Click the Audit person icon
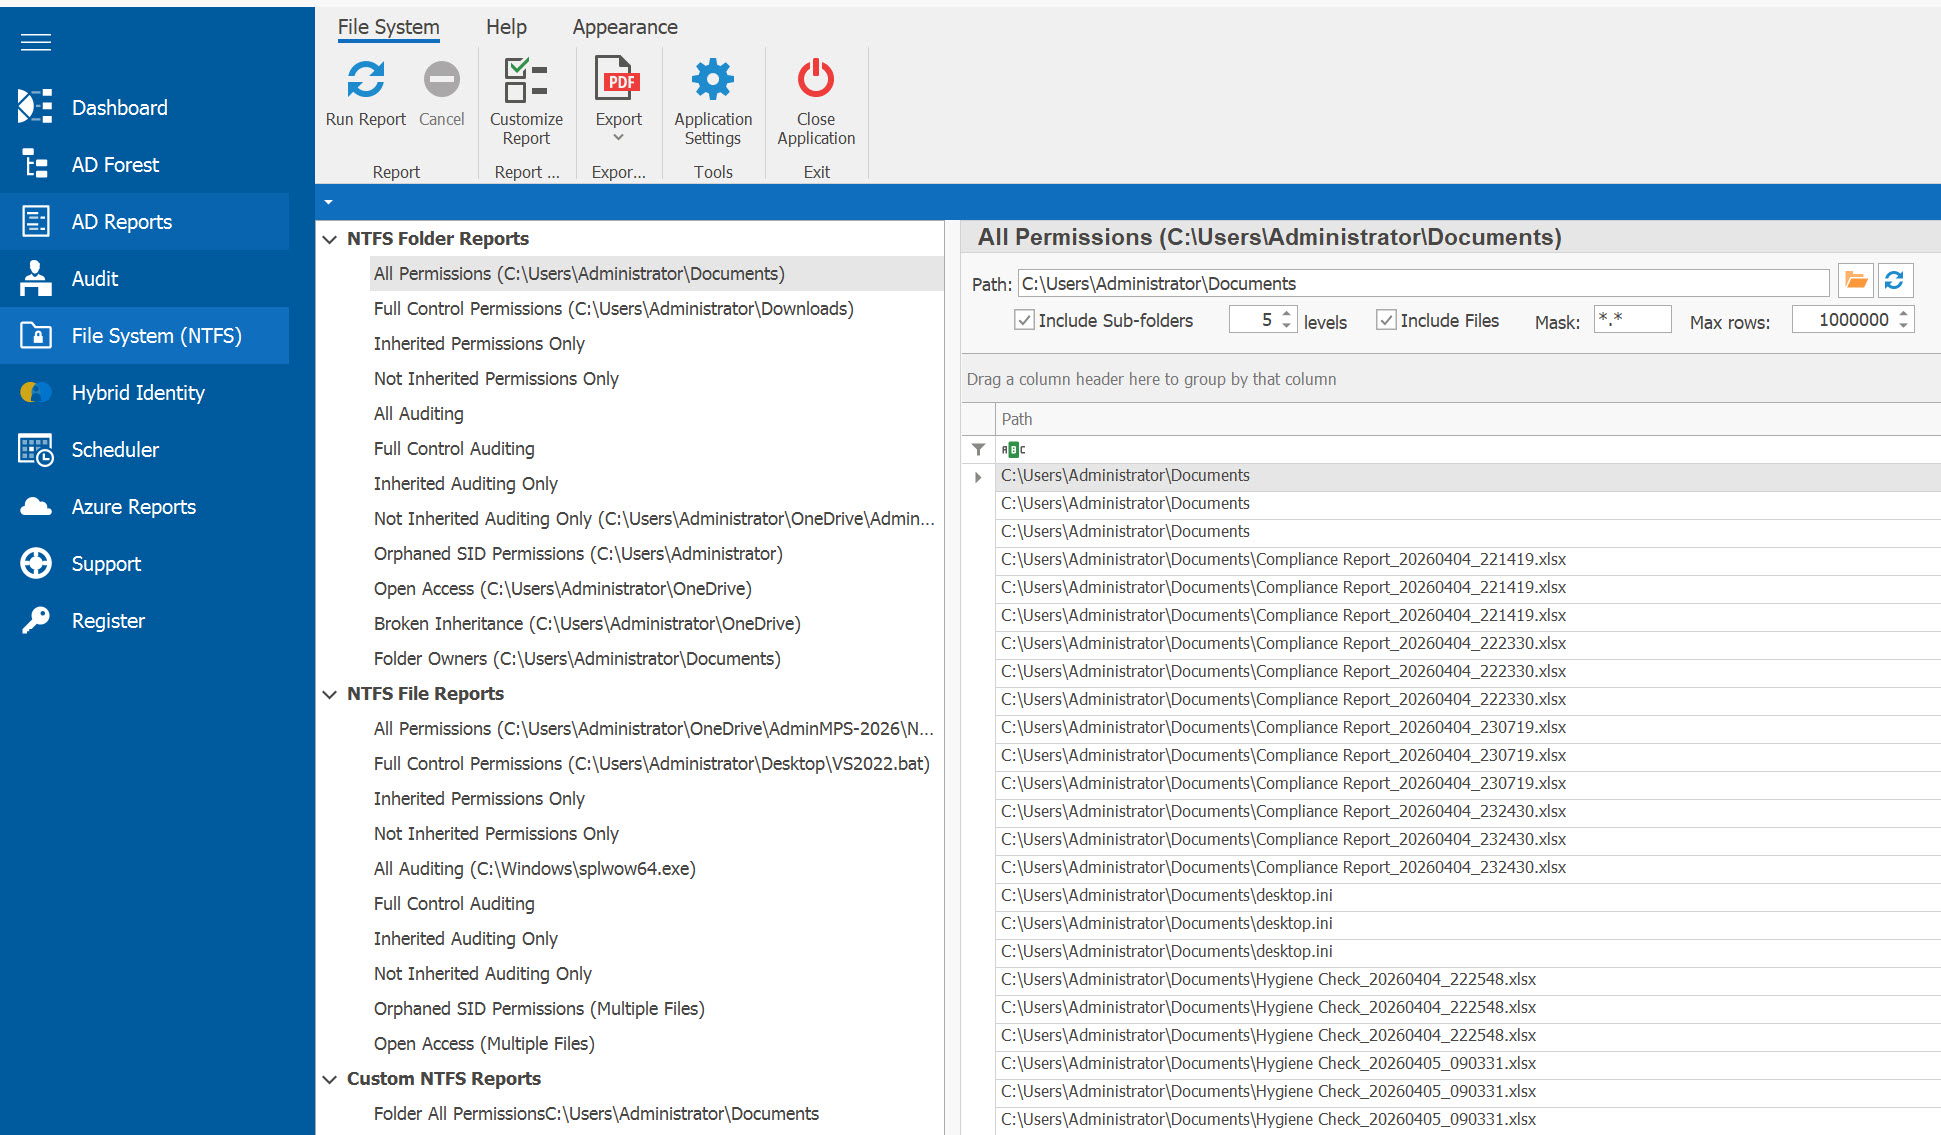Viewport: 1941px width, 1135px height. point(36,278)
